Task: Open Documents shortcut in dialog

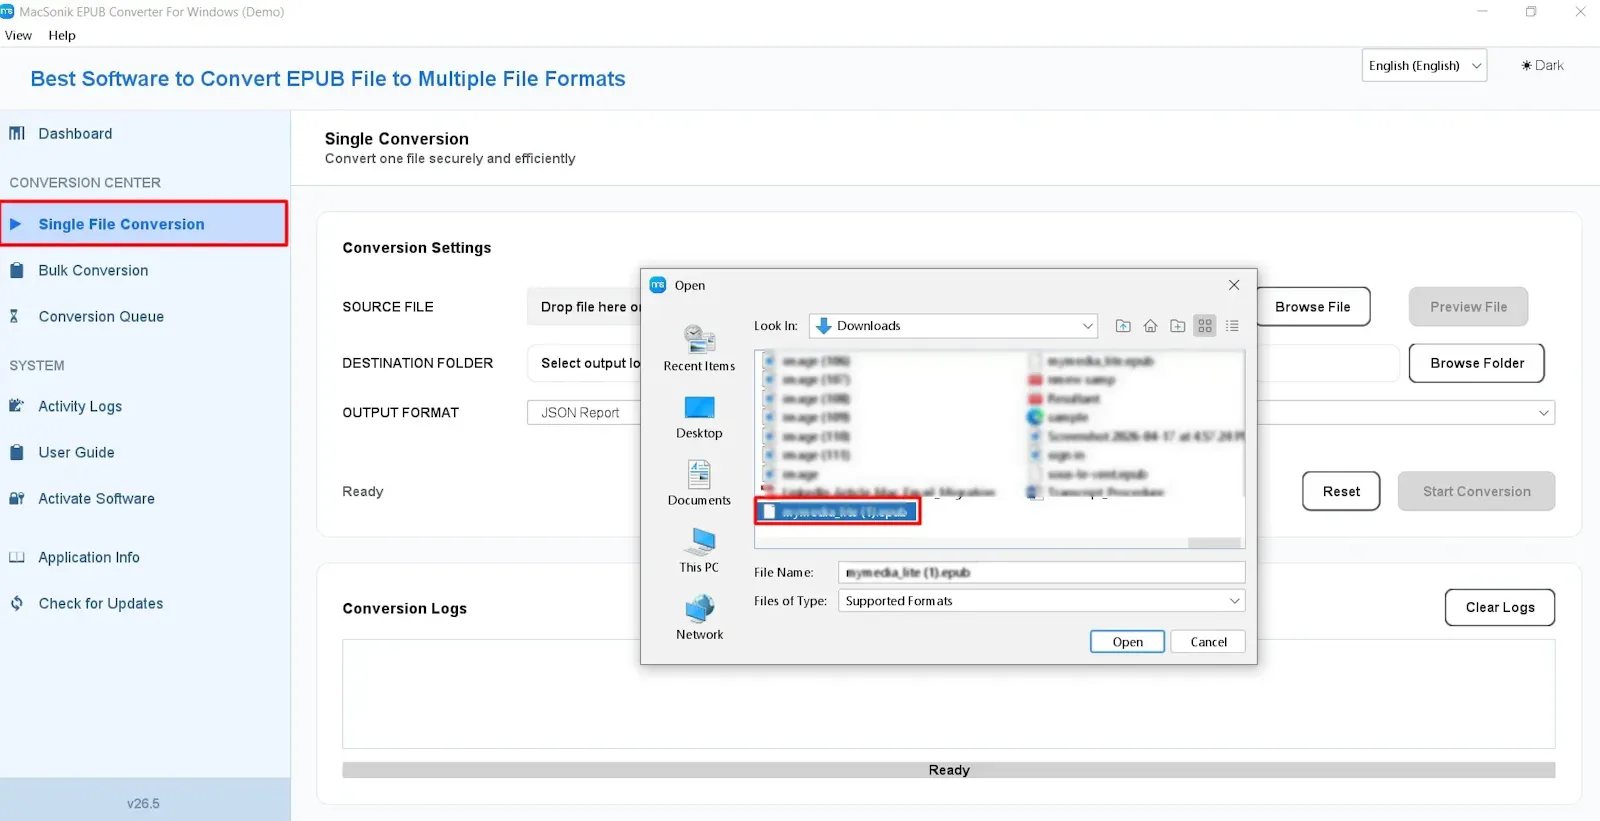Action: (x=699, y=483)
